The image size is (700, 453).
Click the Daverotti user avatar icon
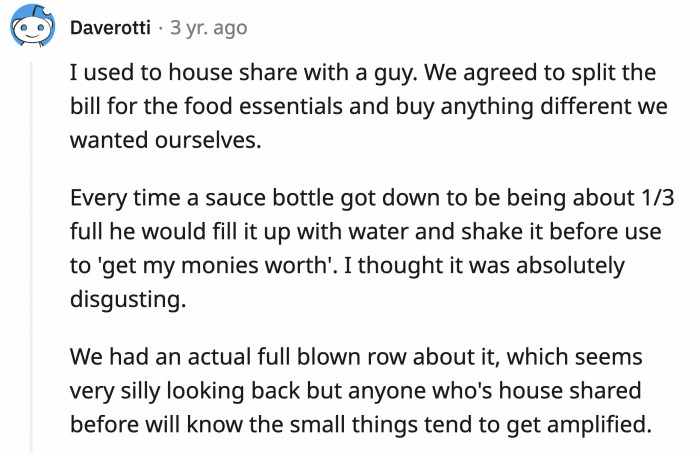(x=31, y=29)
